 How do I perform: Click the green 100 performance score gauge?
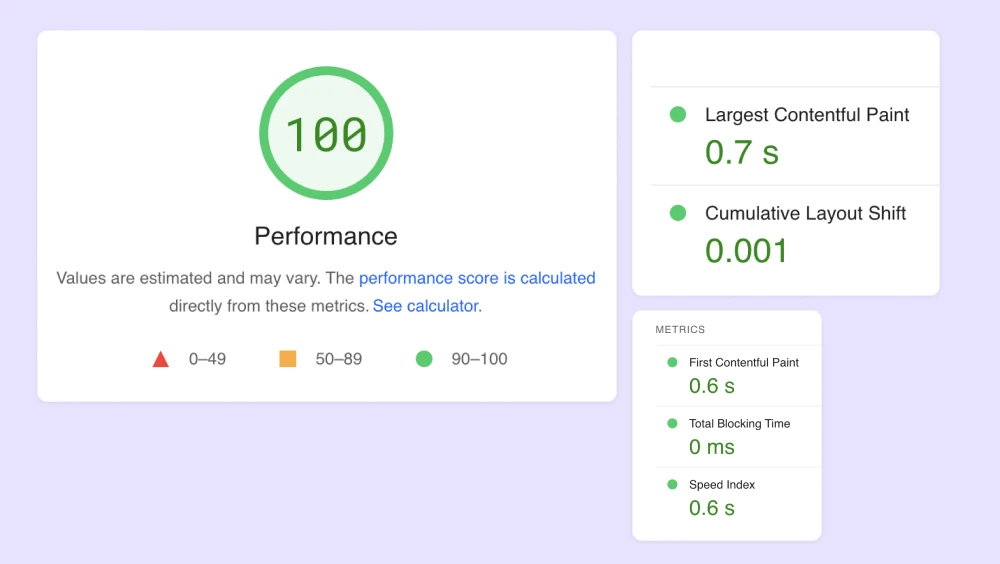(326, 133)
